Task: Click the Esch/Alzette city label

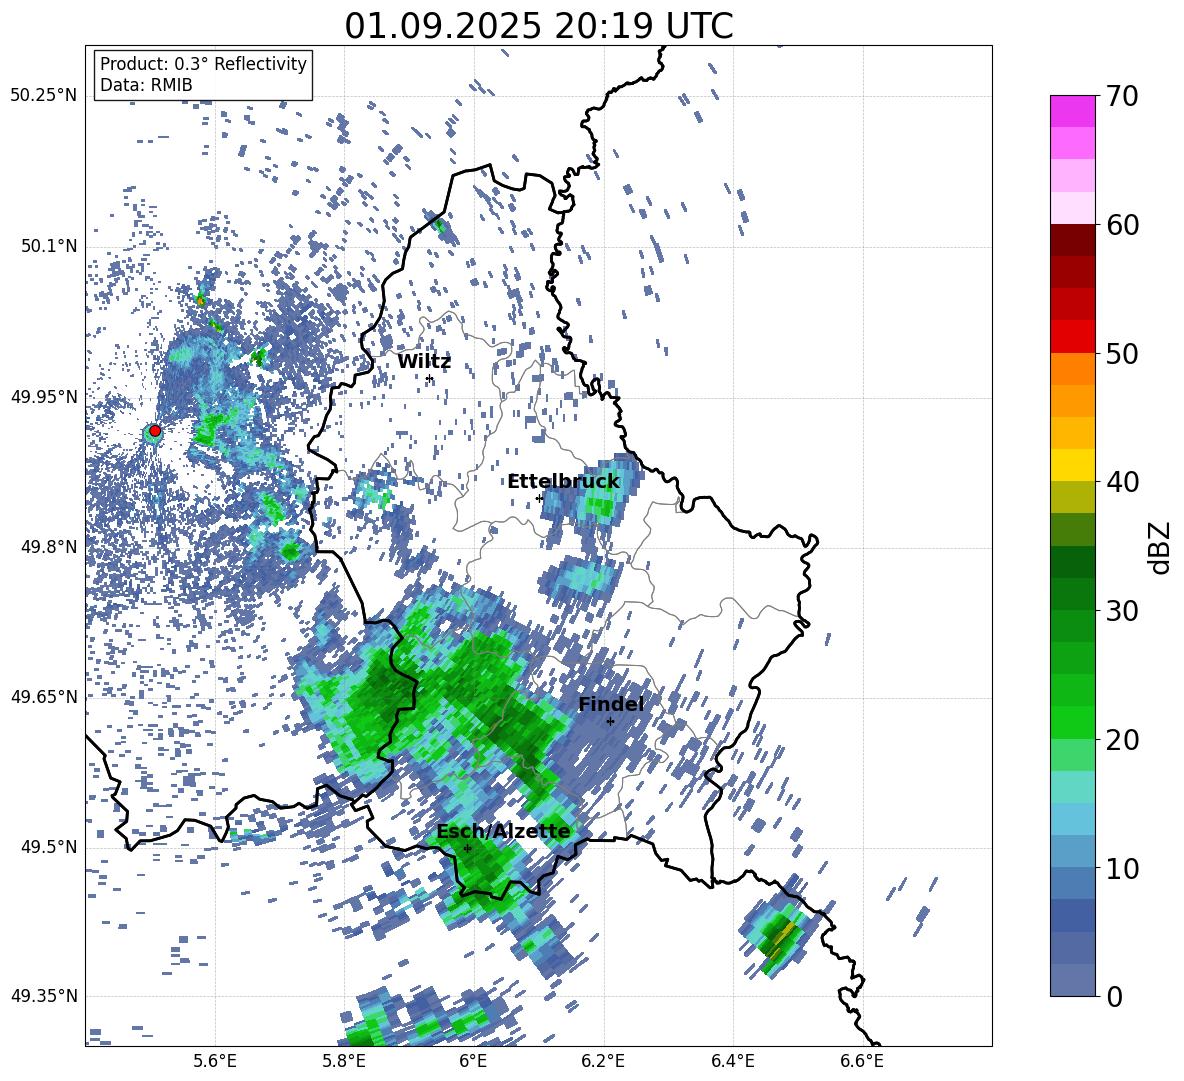Action: [x=503, y=832]
